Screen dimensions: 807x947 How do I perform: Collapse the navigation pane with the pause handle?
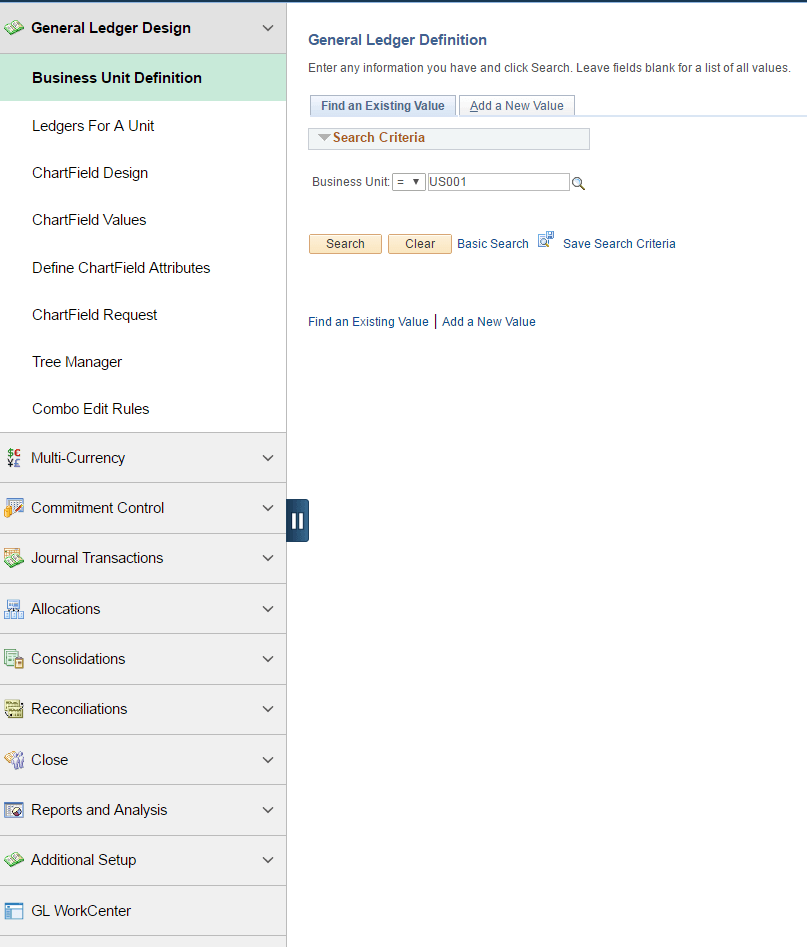(x=297, y=520)
